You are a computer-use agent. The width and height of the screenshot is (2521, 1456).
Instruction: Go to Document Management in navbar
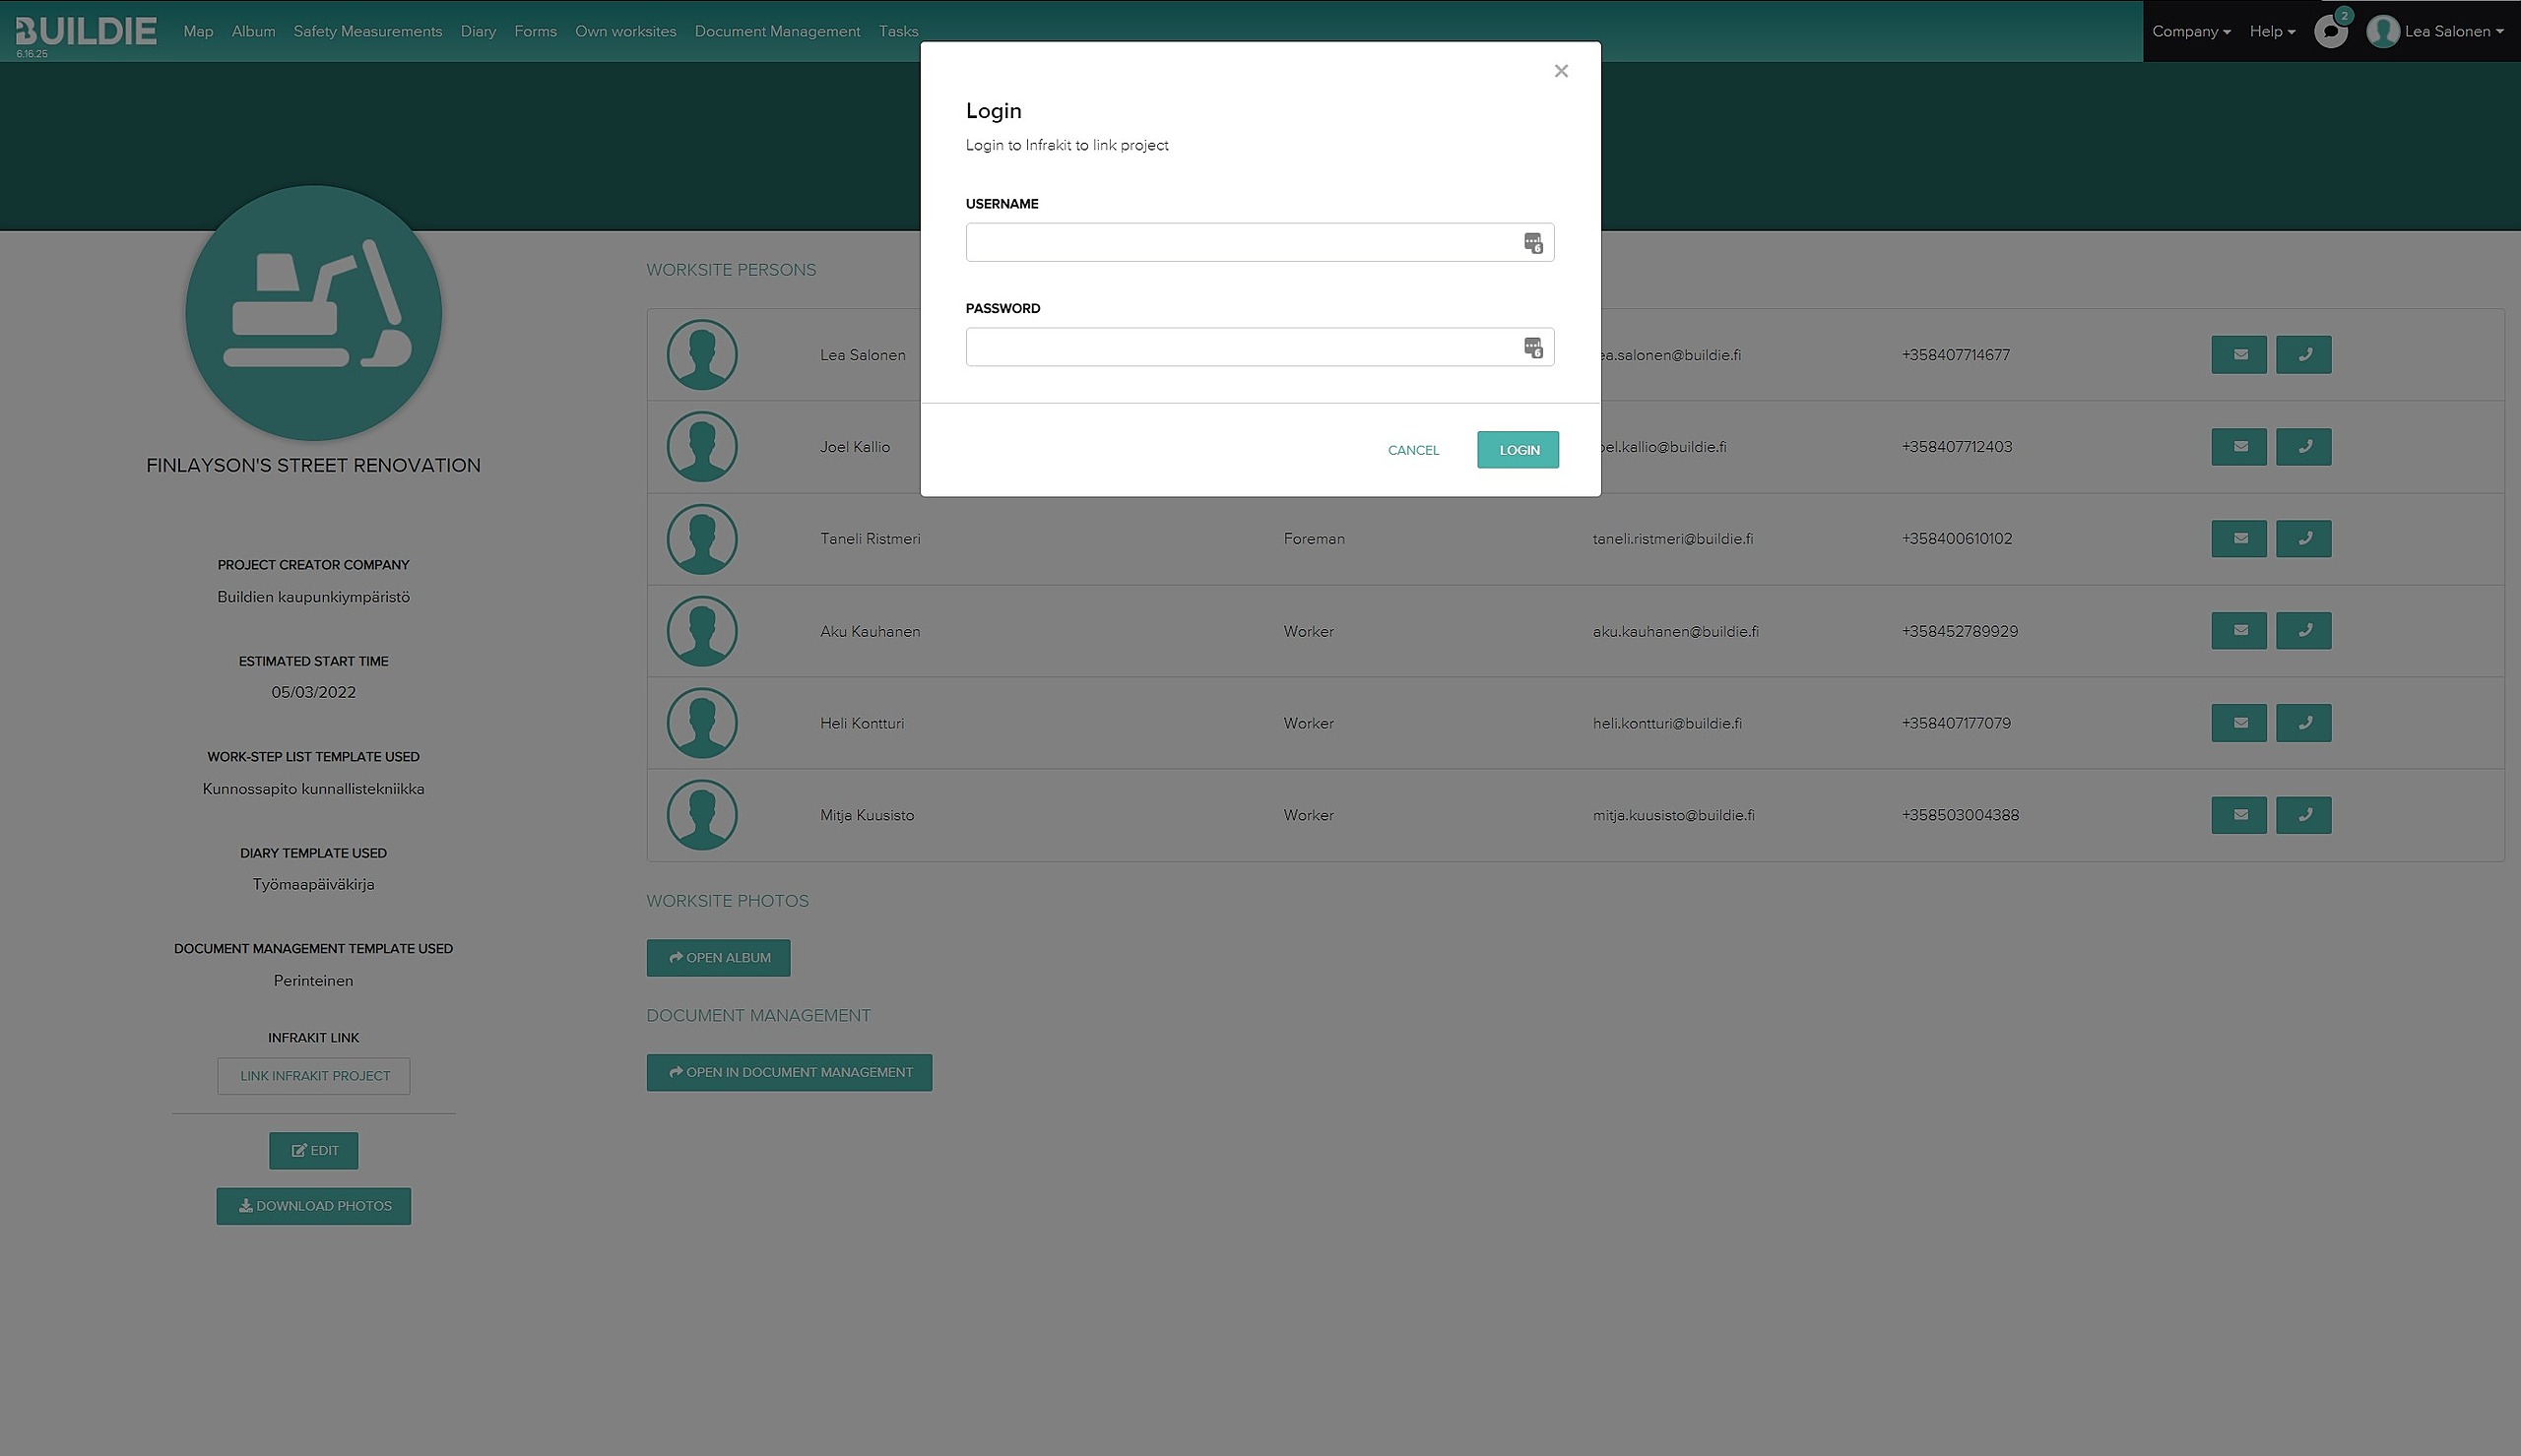pos(777,31)
